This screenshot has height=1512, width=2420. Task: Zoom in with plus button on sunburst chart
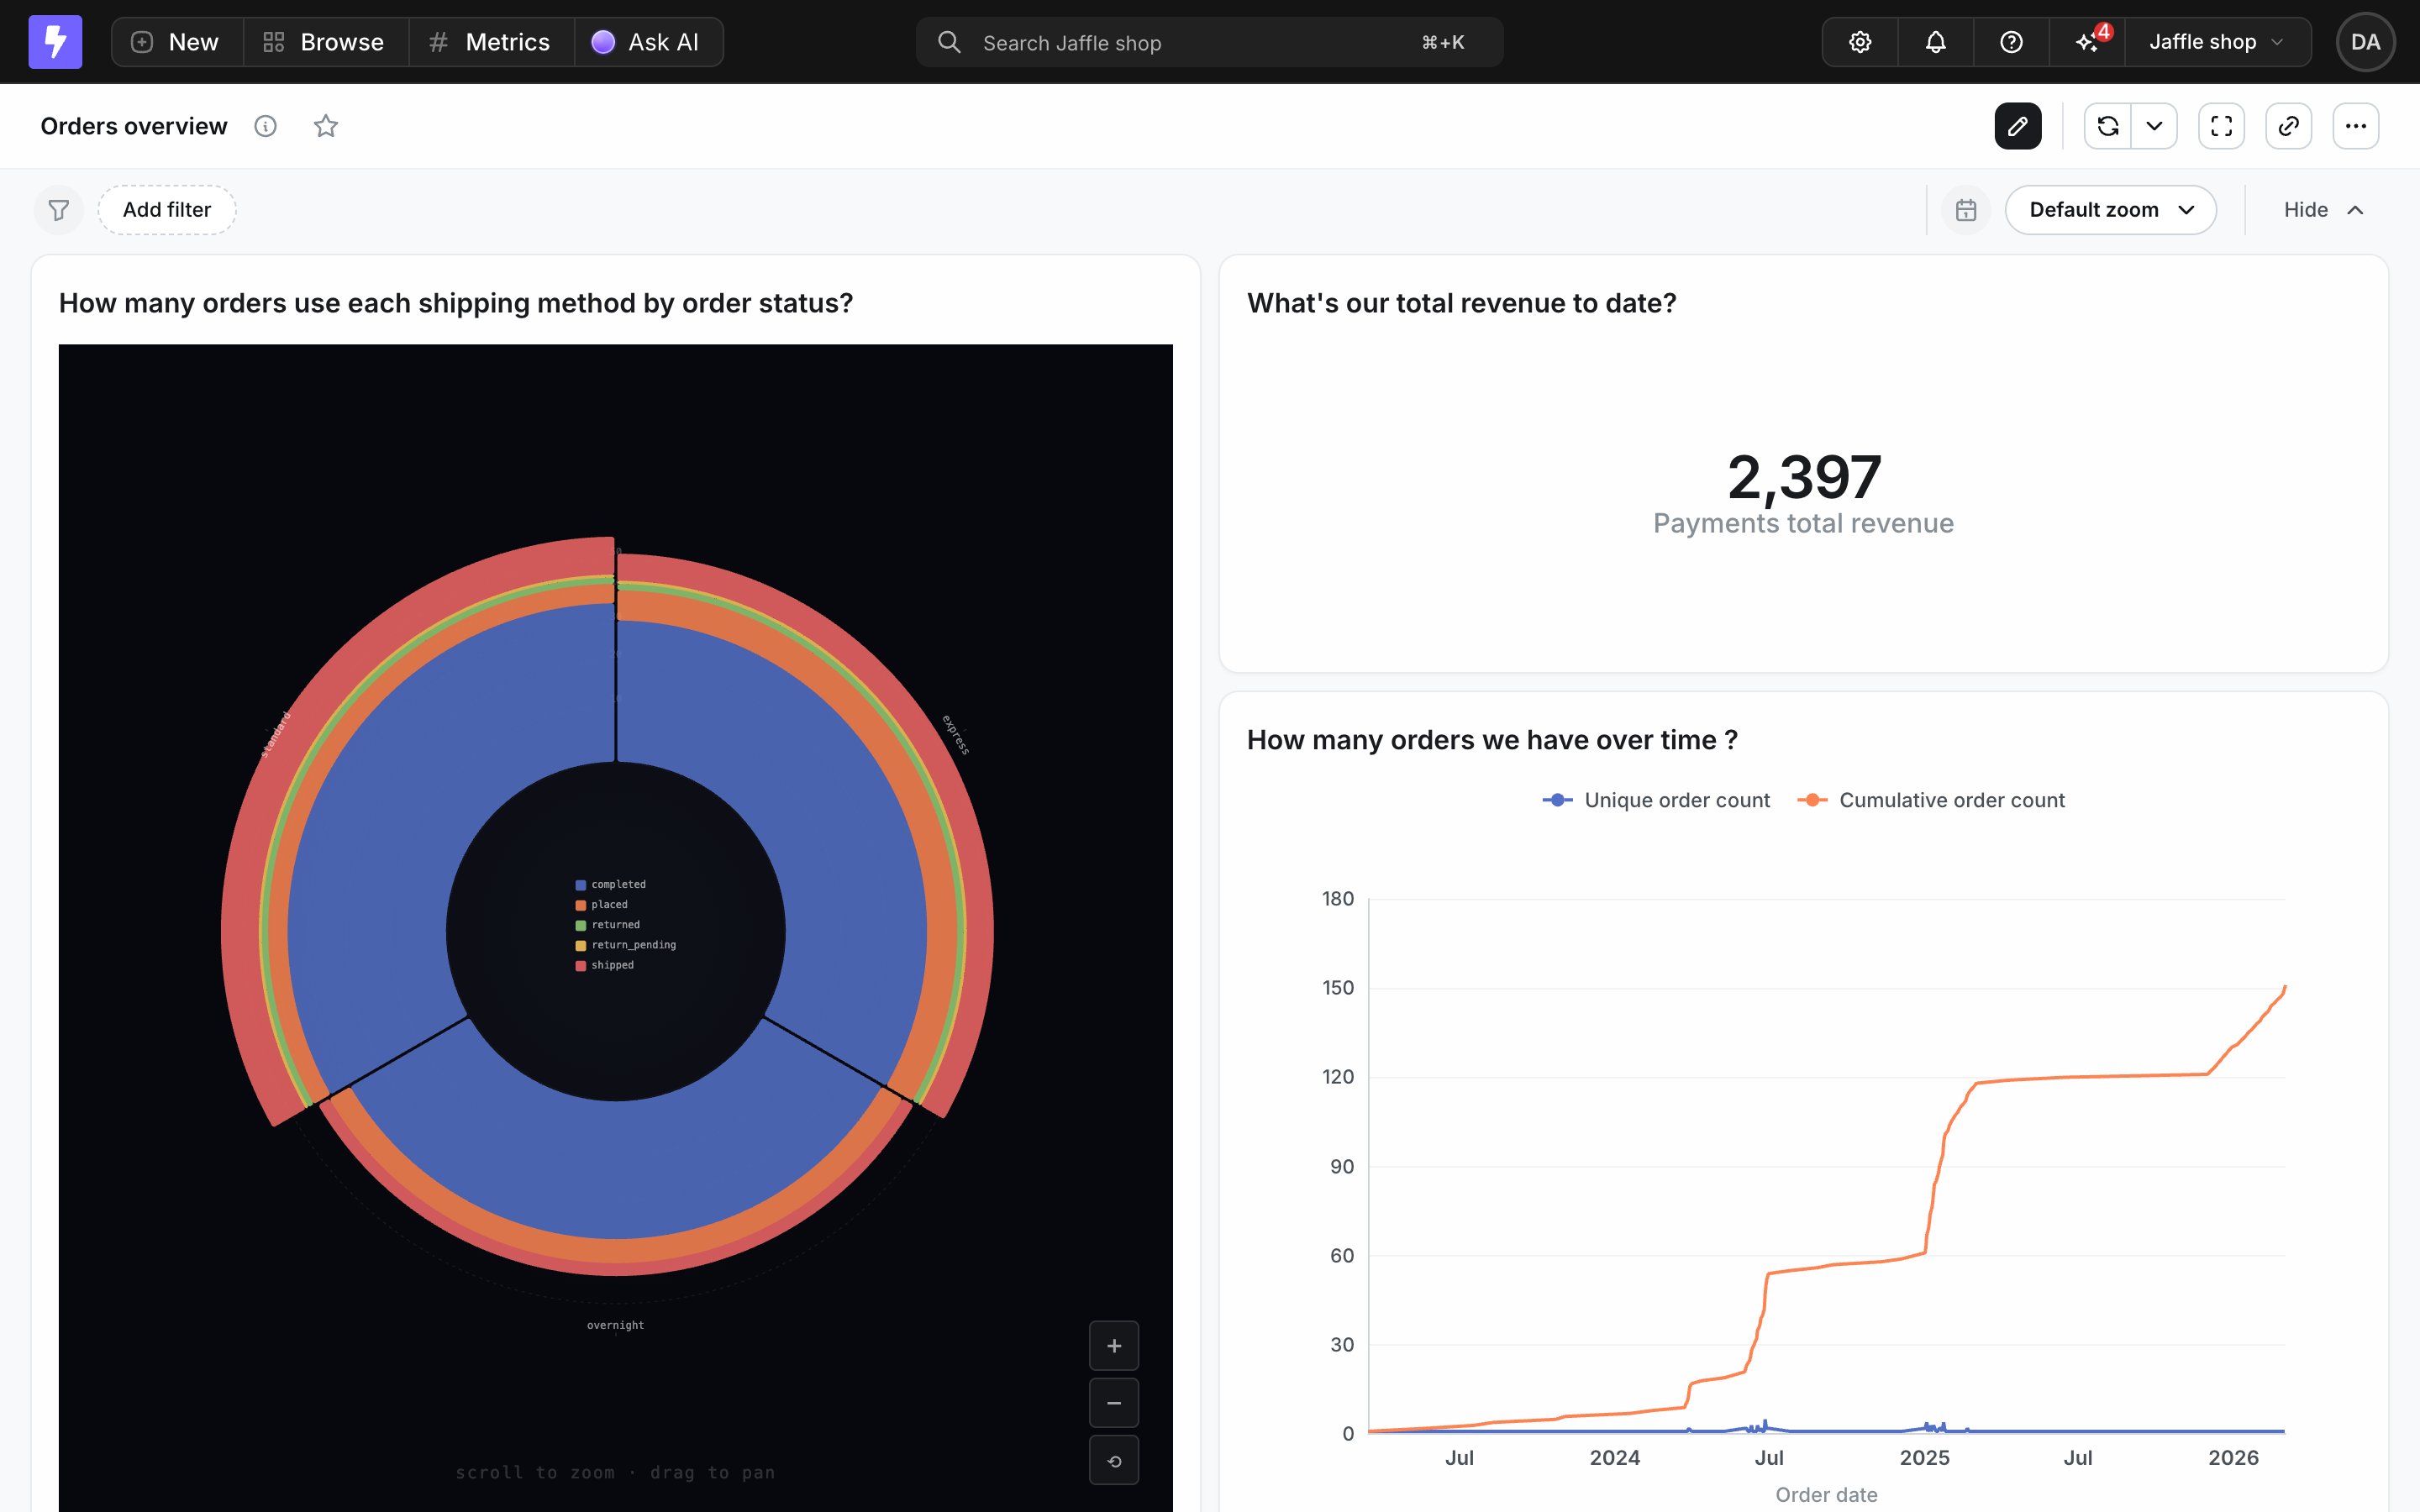[1114, 1346]
